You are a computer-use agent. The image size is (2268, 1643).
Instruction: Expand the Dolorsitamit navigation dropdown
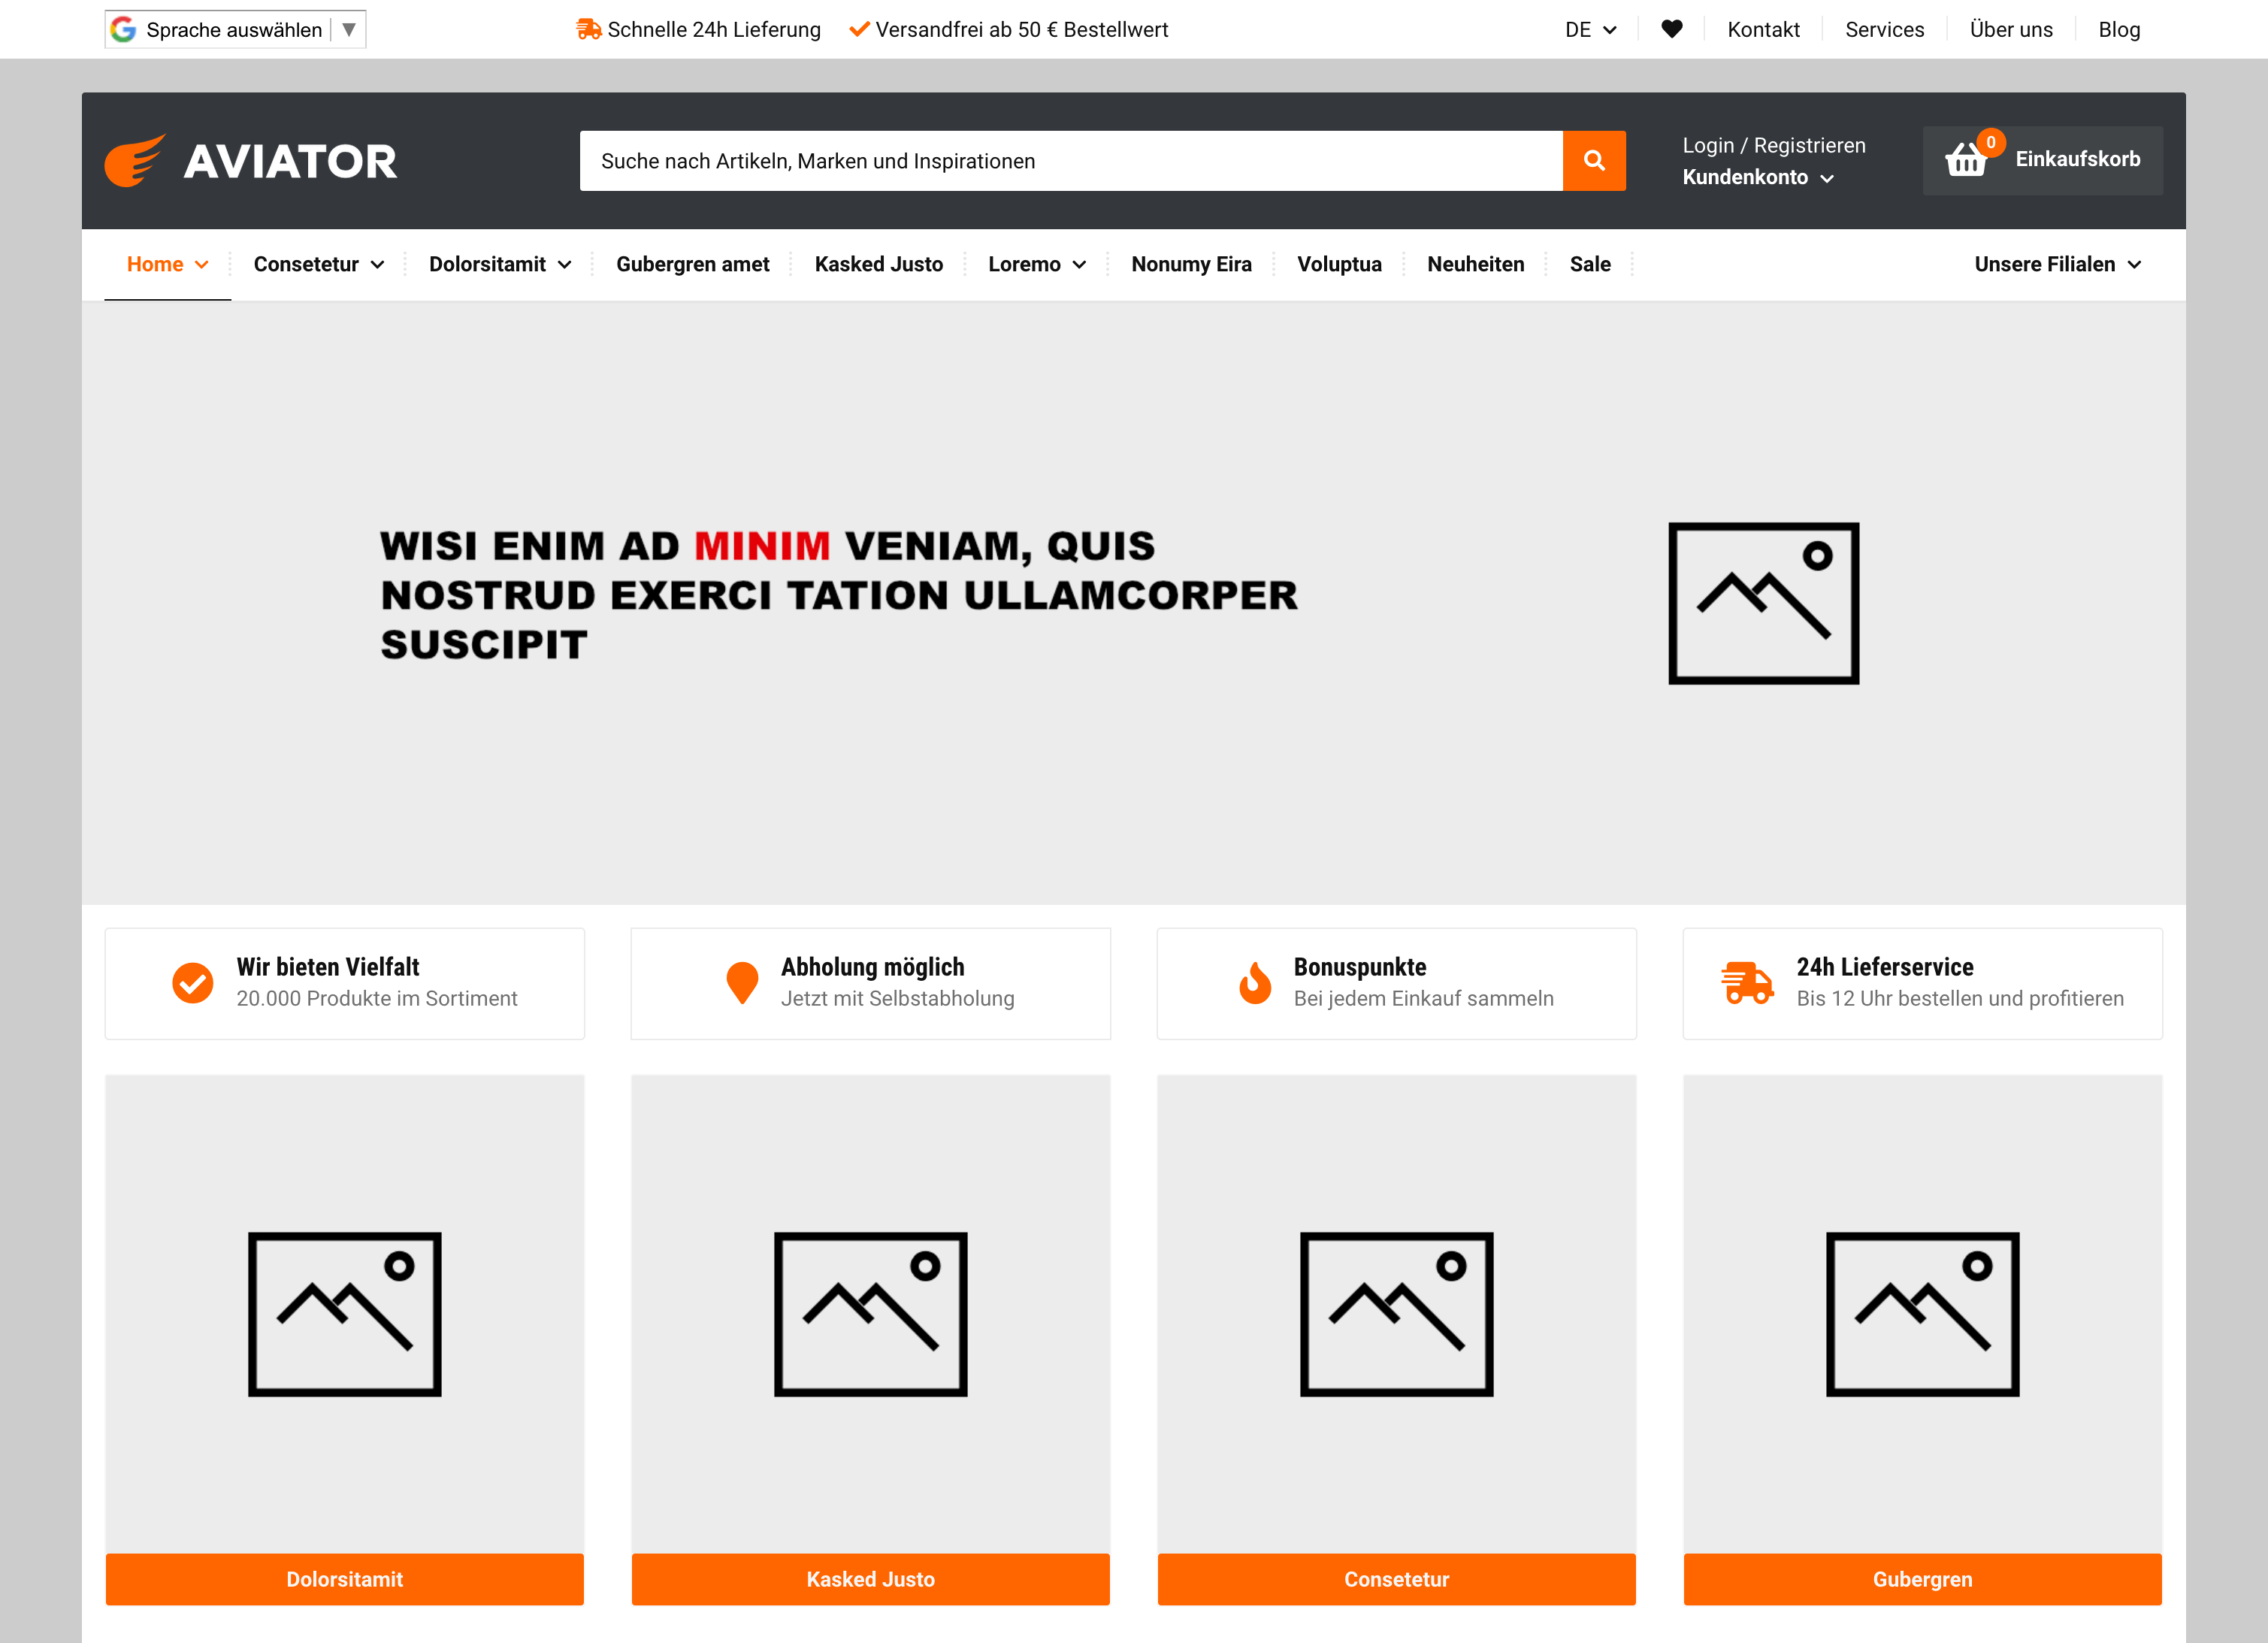click(500, 264)
